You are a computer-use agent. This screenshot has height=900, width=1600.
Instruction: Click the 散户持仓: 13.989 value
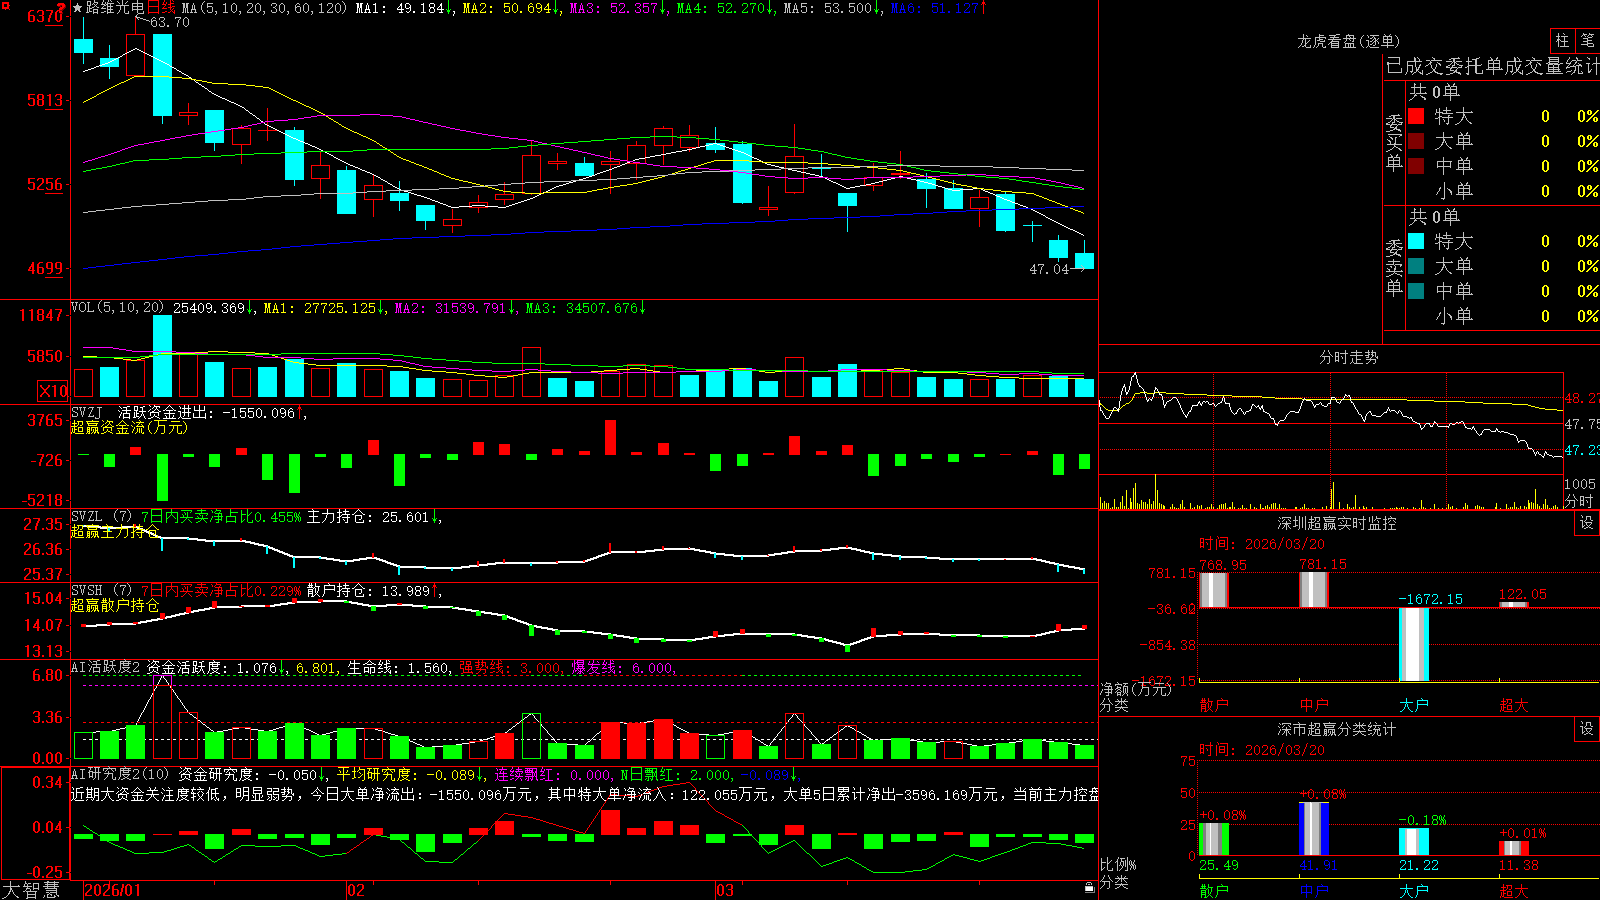coord(367,591)
